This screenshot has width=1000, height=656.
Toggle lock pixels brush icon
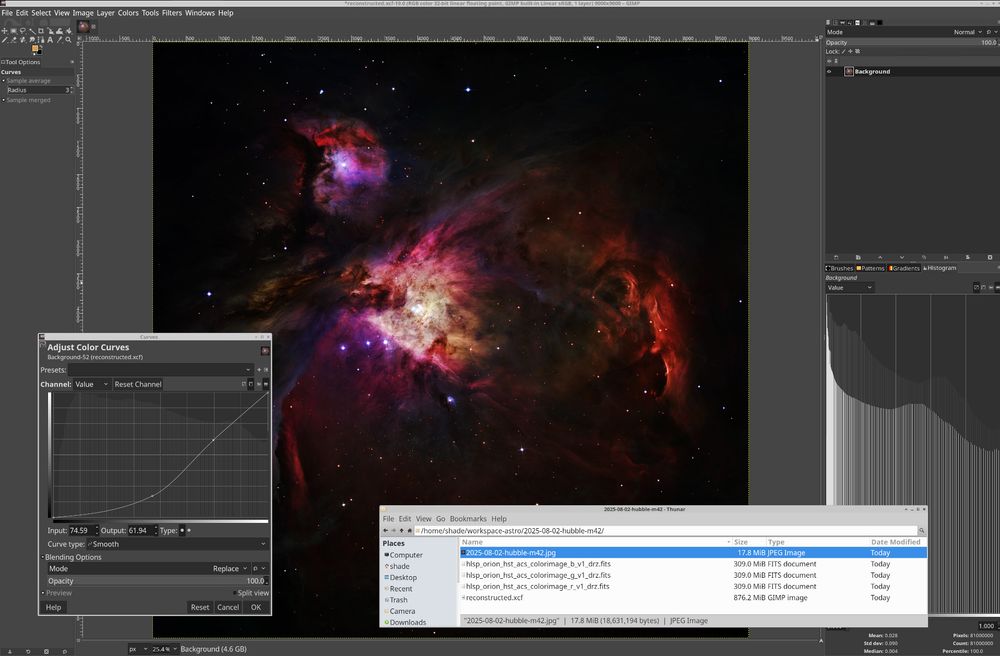[844, 52]
